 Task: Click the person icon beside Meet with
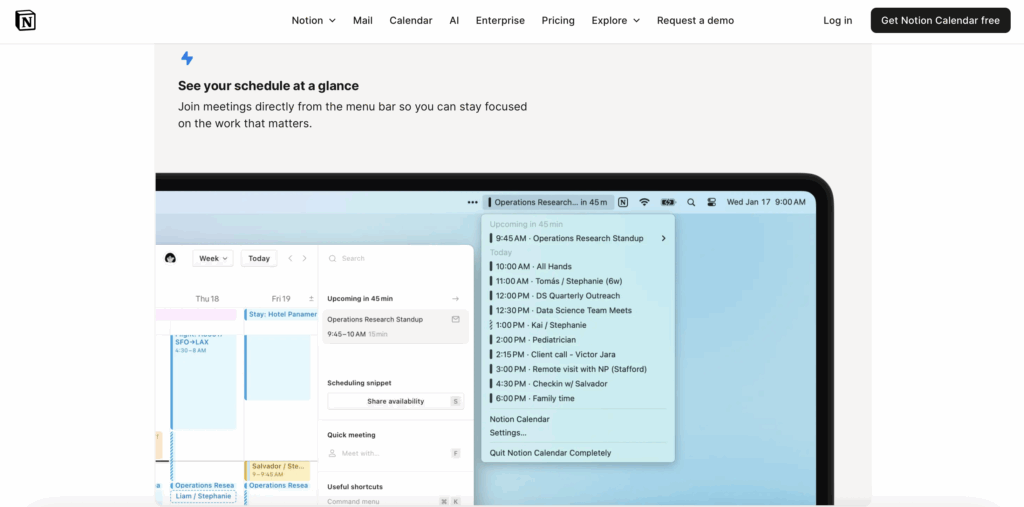(332, 453)
